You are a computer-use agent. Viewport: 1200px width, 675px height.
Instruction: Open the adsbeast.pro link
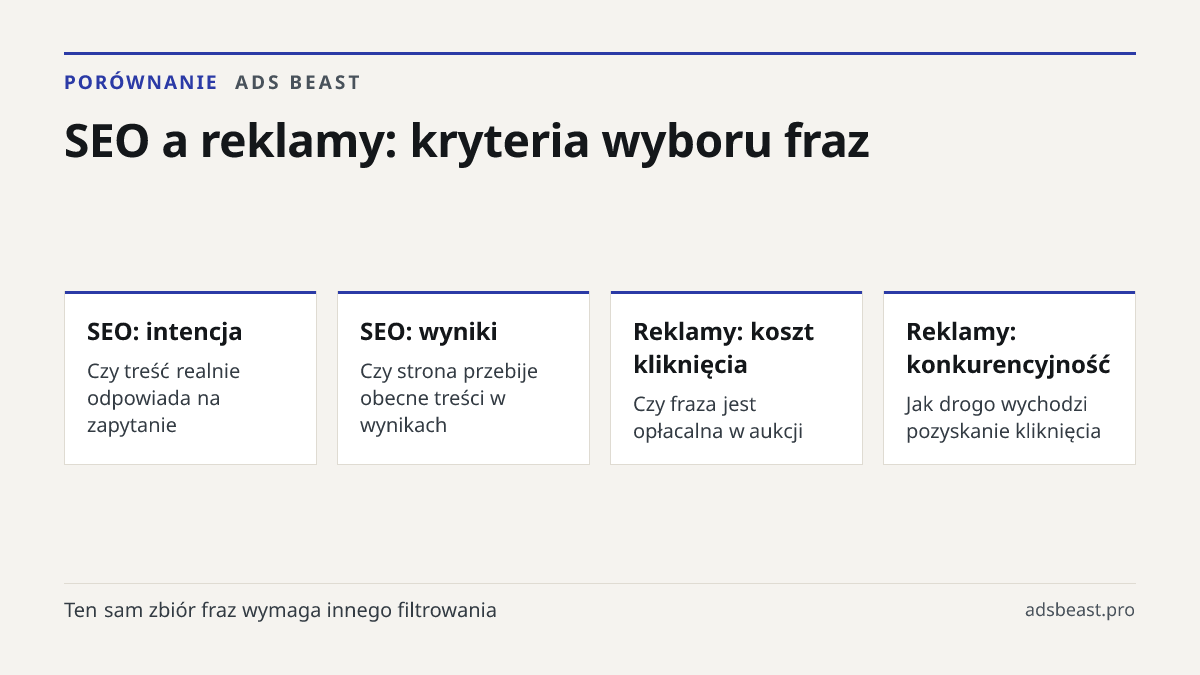(x=1080, y=610)
